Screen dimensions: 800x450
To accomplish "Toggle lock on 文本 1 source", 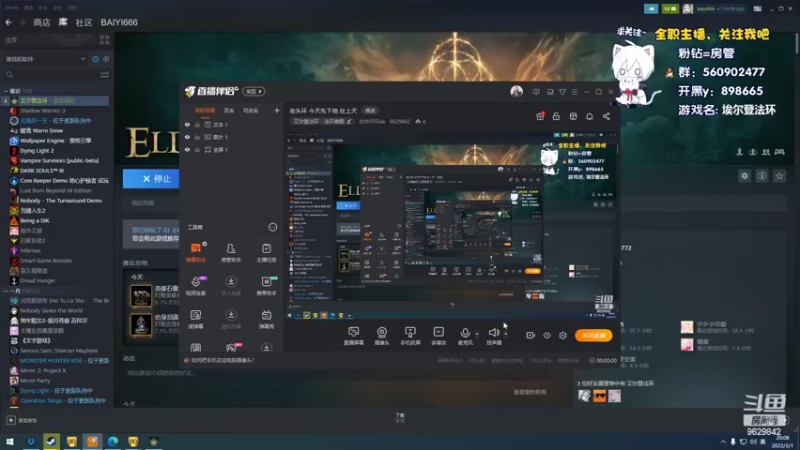I will [x=197, y=124].
